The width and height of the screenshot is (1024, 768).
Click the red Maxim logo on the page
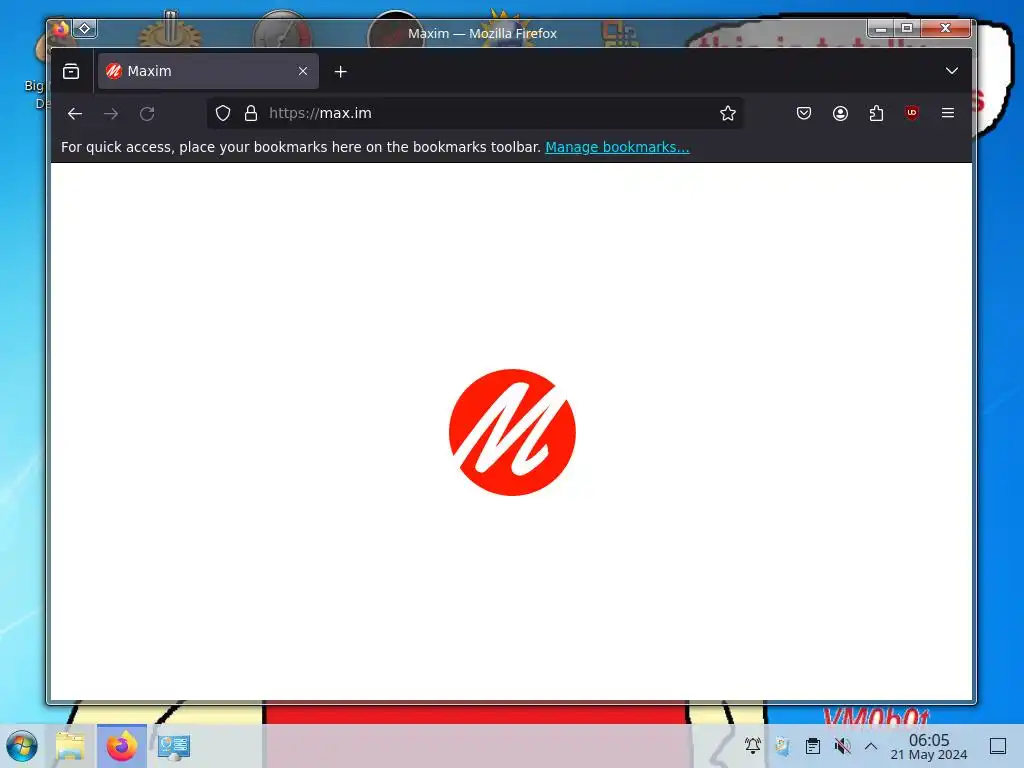[x=512, y=432]
